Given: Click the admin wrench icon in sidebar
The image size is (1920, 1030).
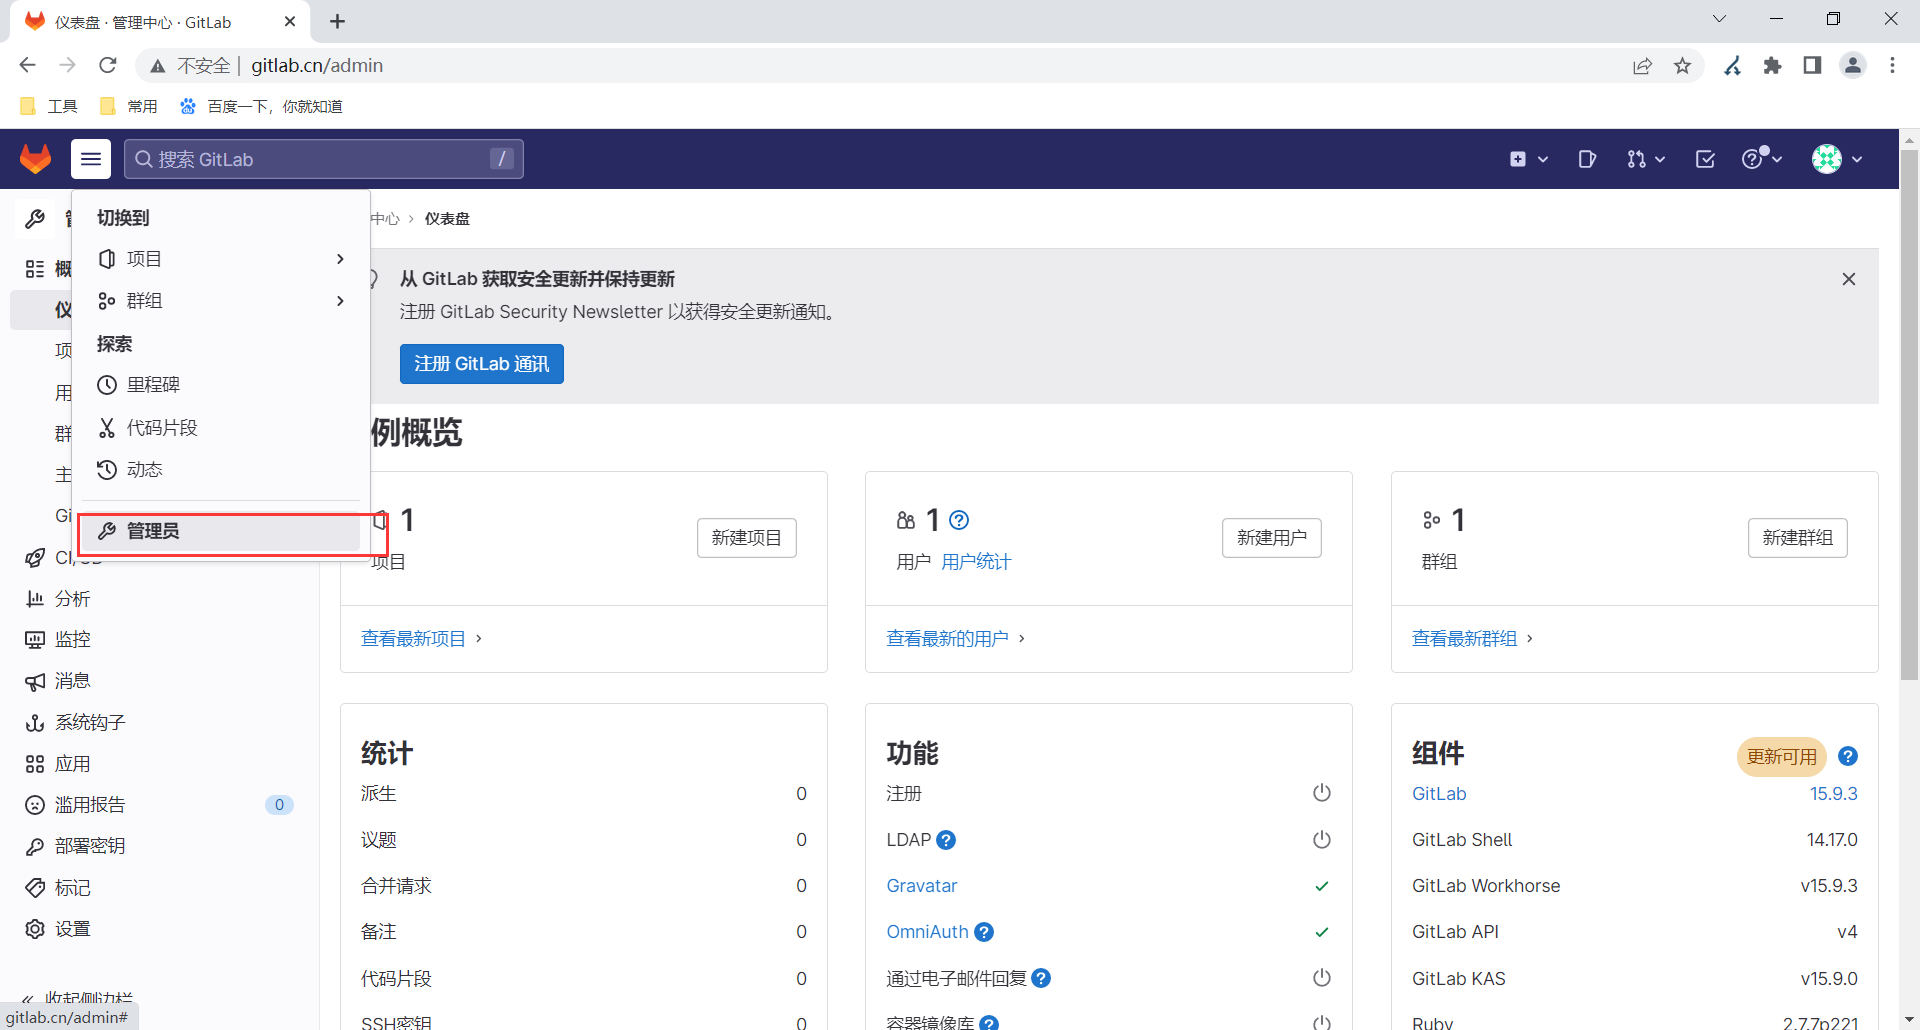Looking at the screenshot, I should 35,219.
